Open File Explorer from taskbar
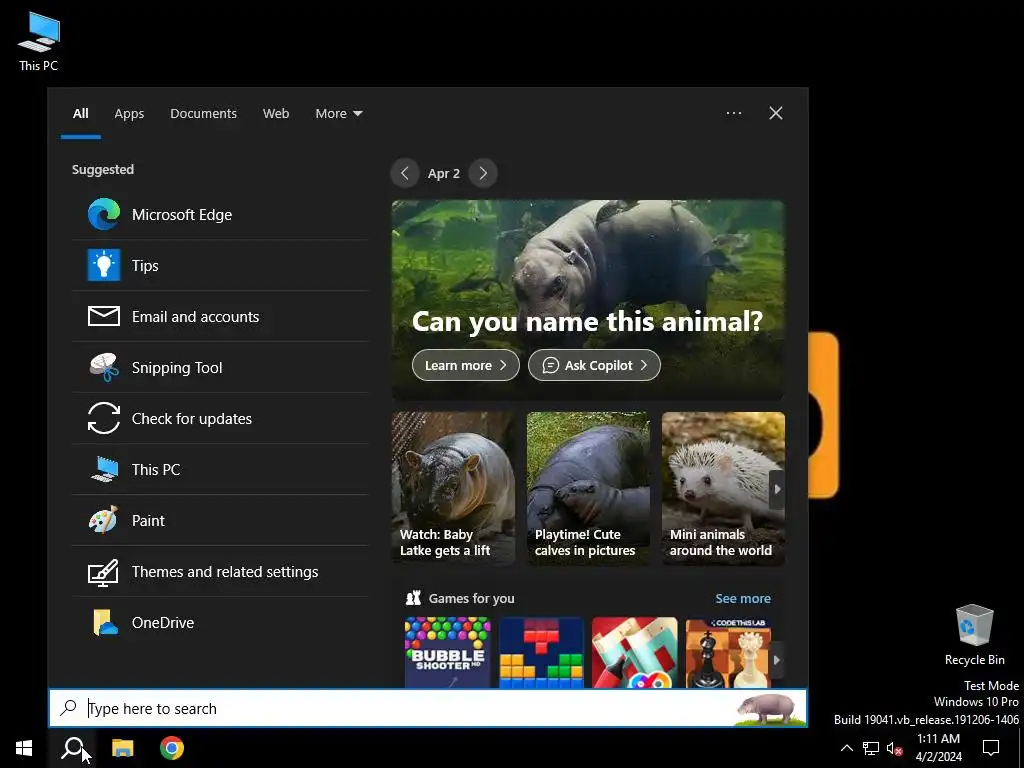The height and width of the screenshot is (768, 1024). 123,748
